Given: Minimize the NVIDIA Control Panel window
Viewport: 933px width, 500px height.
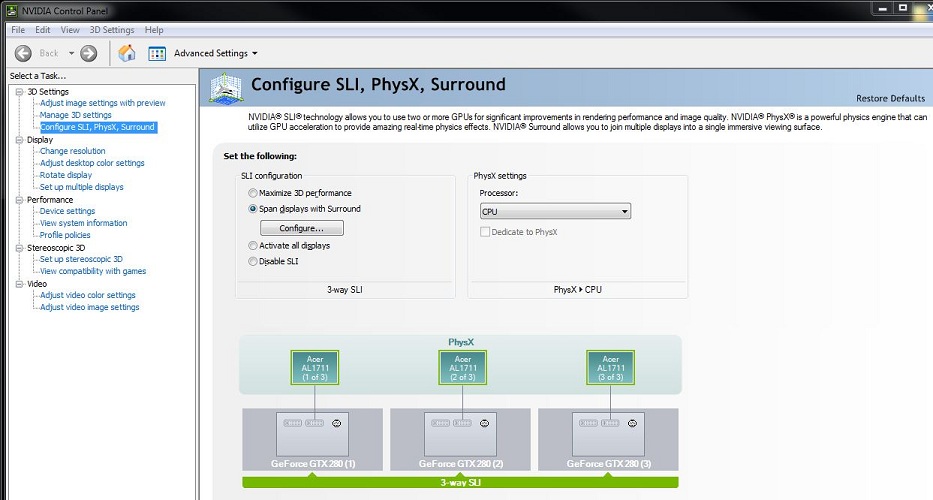Looking at the screenshot, I should coord(882,8).
